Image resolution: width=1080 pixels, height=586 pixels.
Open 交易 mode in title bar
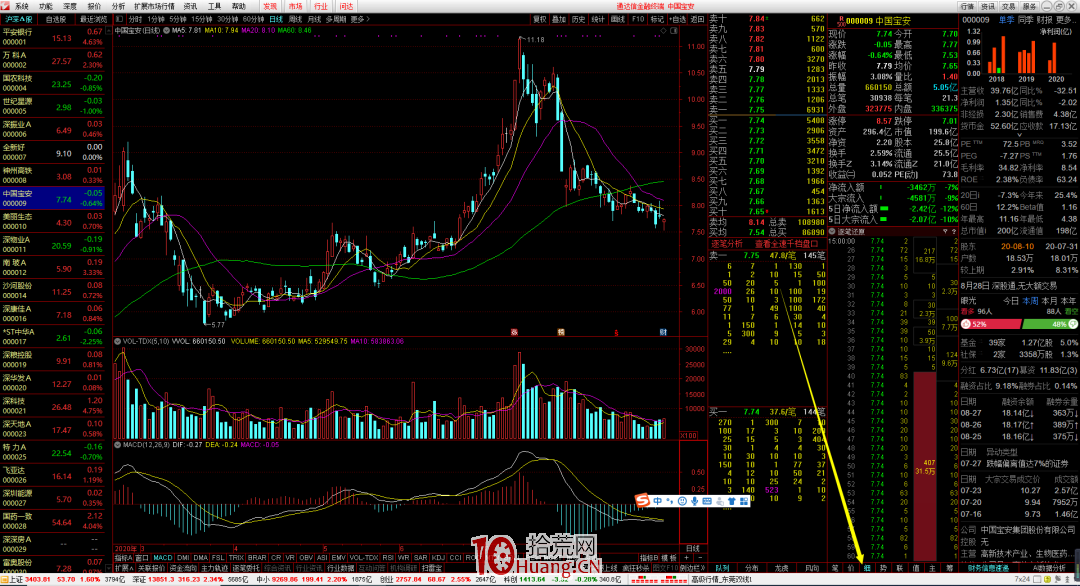(1008, 6)
